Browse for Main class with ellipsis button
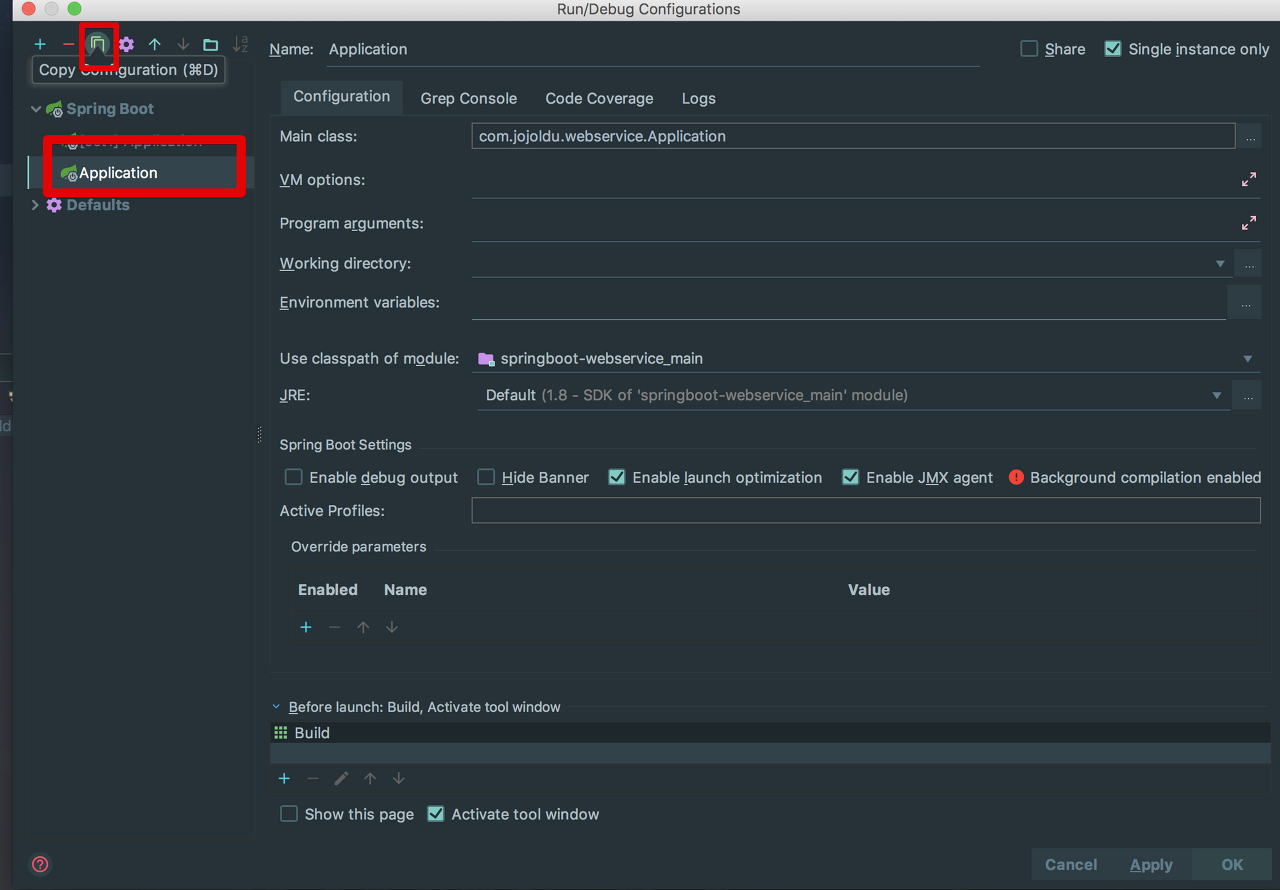Image resolution: width=1280 pixels, height=890 pixels. tap(1249, 136)
